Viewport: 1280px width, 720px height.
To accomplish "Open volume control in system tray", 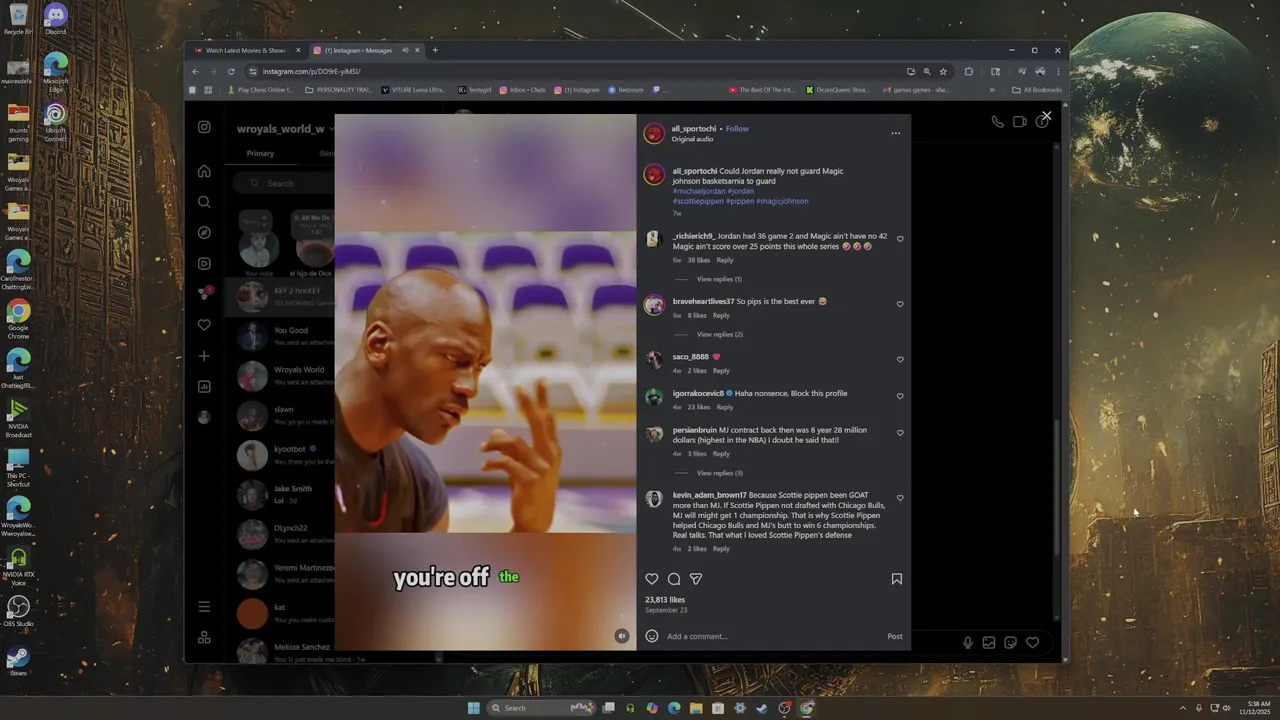I will point(1227,708).
